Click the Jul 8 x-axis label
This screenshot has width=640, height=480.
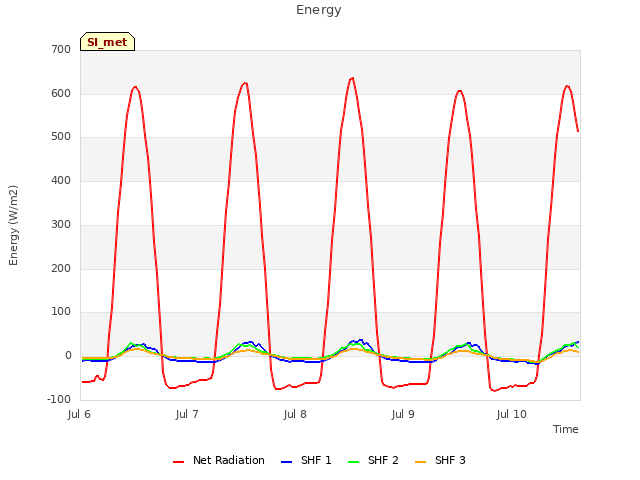pyautogui.click(x=295, y=414)
